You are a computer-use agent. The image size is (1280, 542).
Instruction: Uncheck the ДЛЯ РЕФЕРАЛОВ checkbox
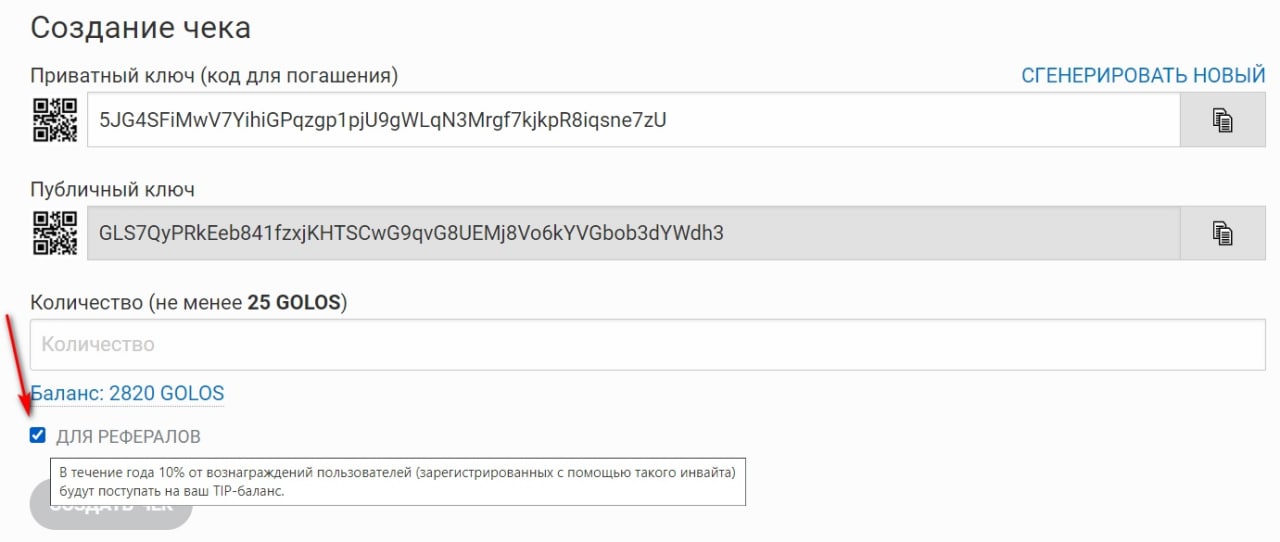(38, 435)
